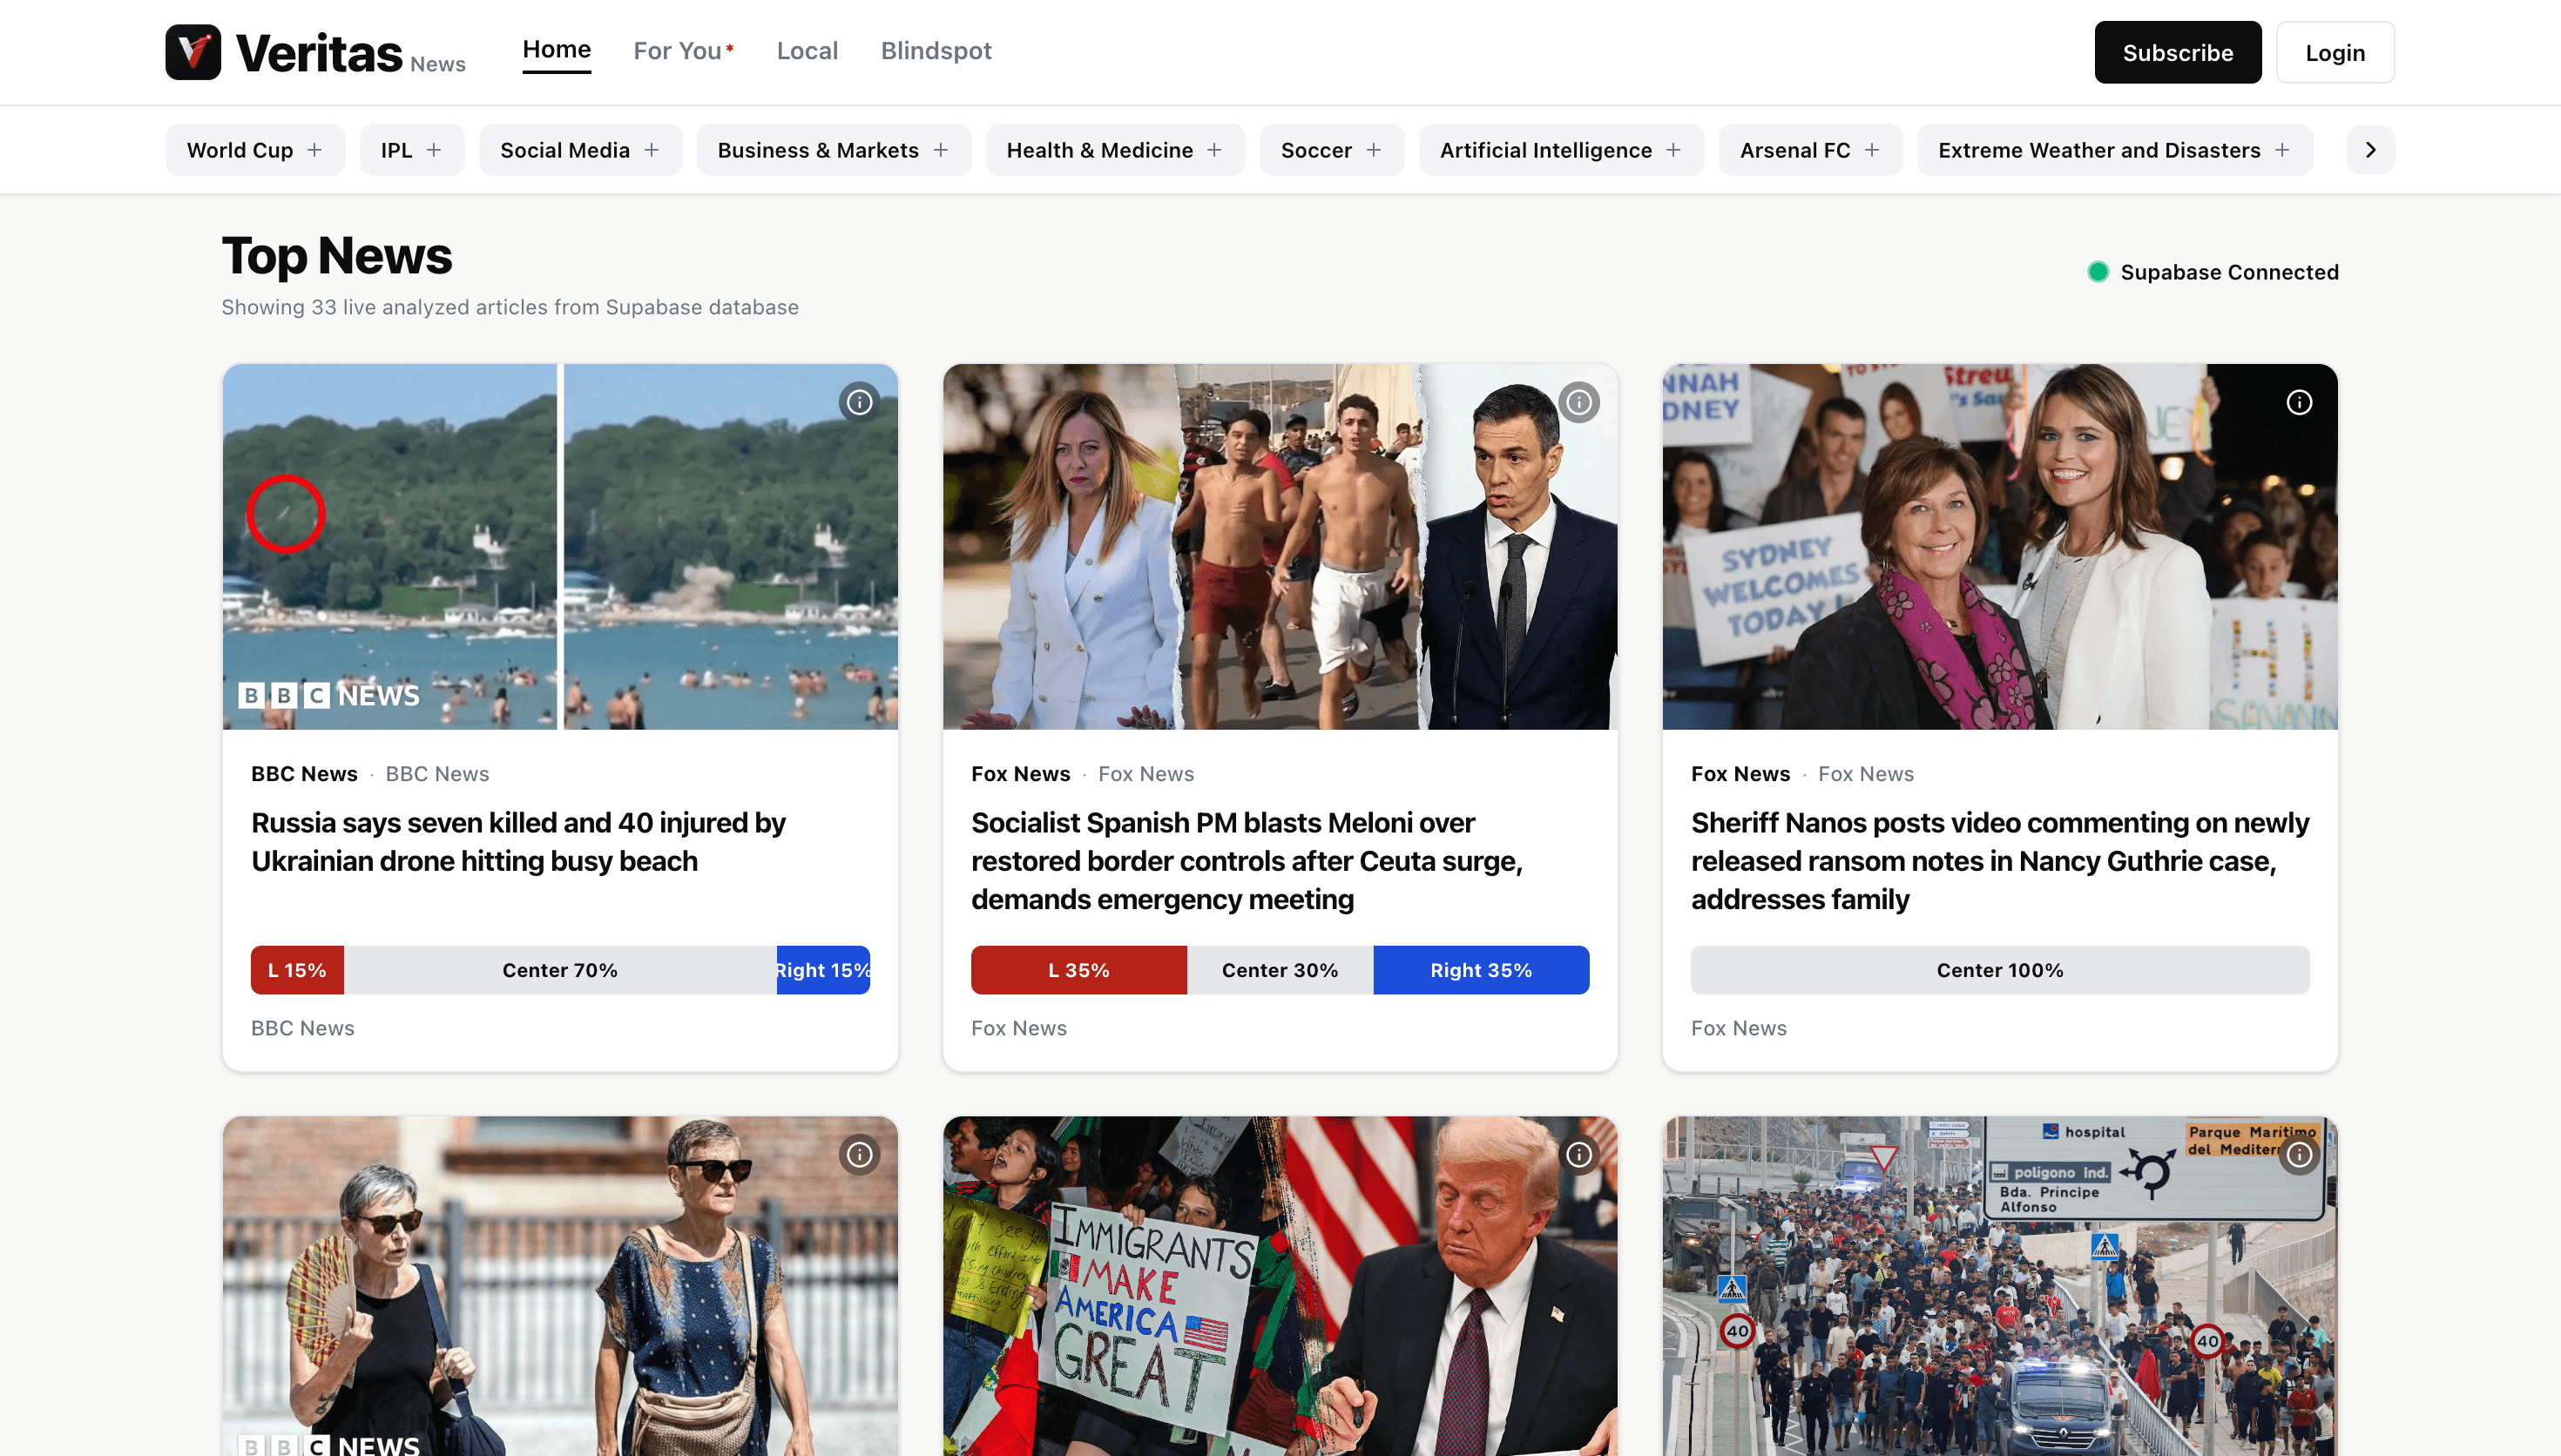Add Social Media topic with plus icon
Viewport: 2561px width, 1456px height.
(x=652, y=150)
